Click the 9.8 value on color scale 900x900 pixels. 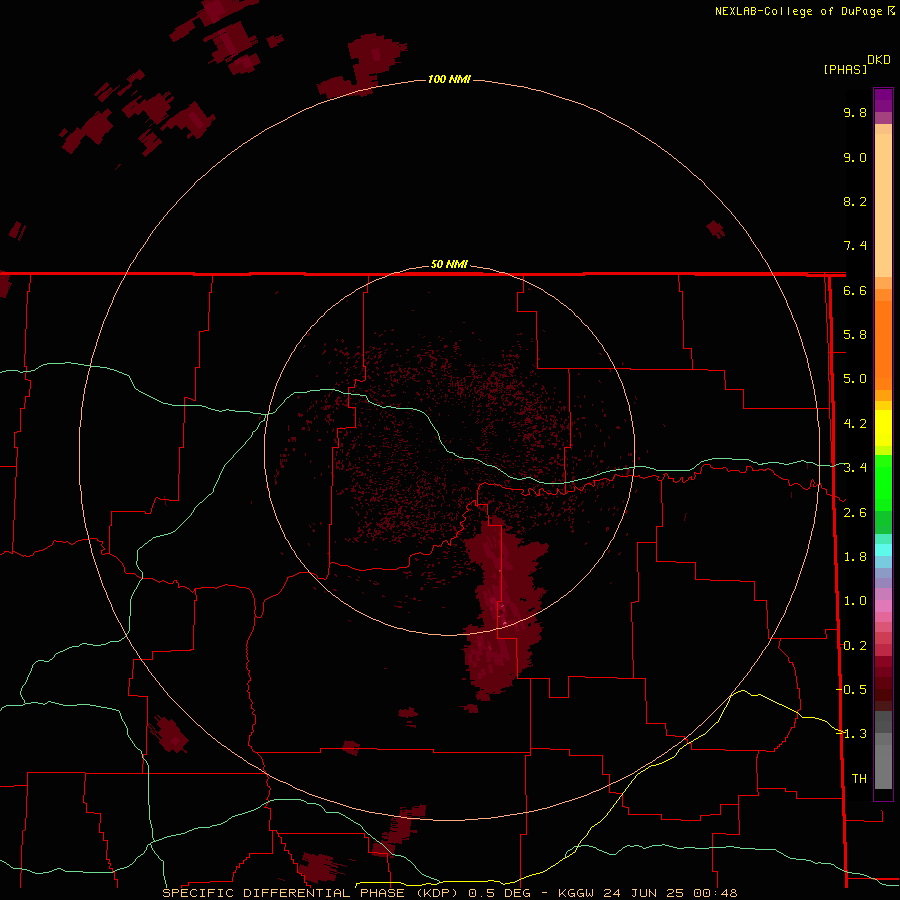pyautogui.click(x=855, y=112)
